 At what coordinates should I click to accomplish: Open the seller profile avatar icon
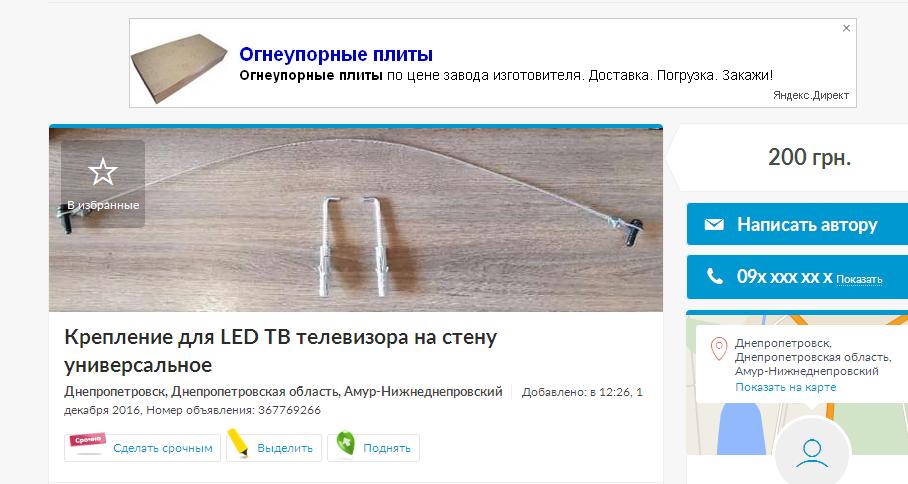pyautogui.click(x=812, y=452)
